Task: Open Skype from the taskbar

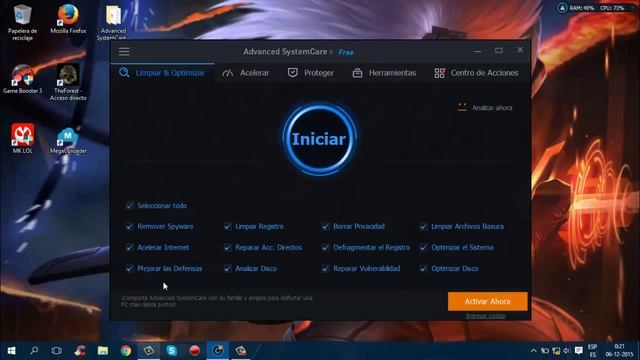Action: [x=171, y=351]
